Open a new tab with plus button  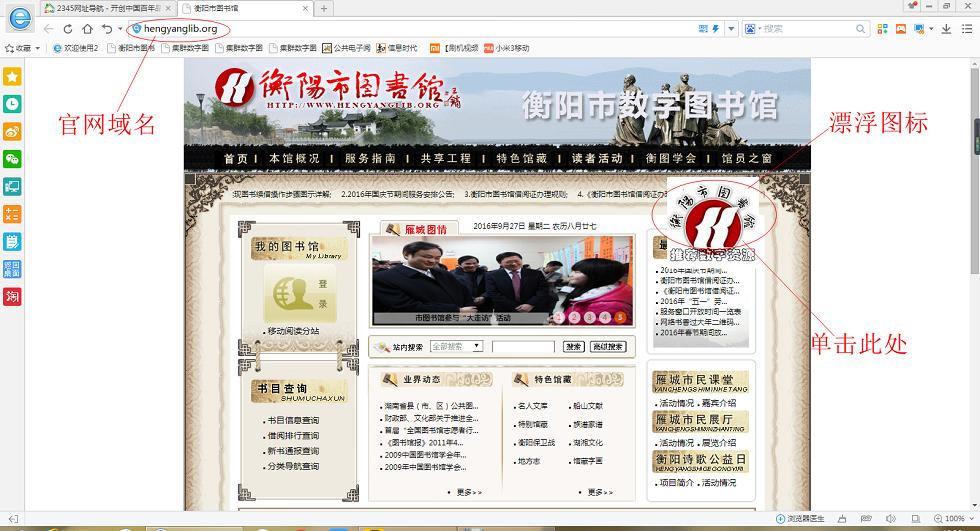[x=324, y=8]
